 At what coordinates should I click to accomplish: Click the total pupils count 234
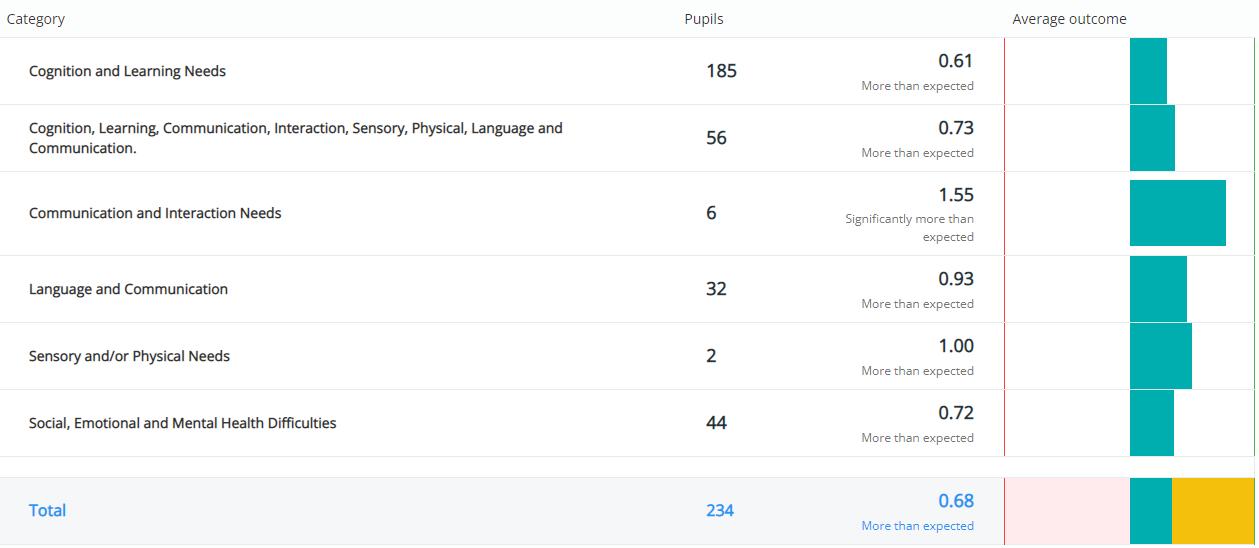[x=719, y=510]
